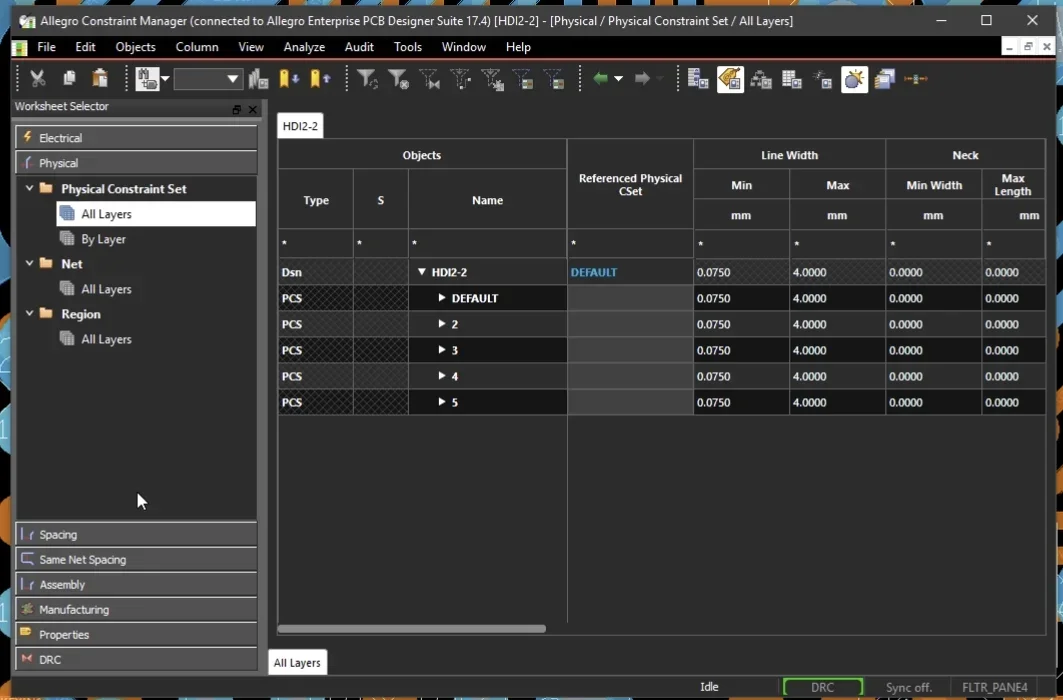Click the horizontal scrollbar under the table
Image resolution: width=1063 pixels, height=700 pixels.
click(x=412, y=629)
